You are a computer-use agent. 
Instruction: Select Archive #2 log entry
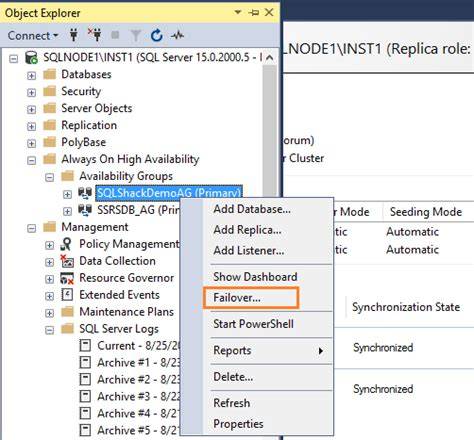[x=138, y=379]
